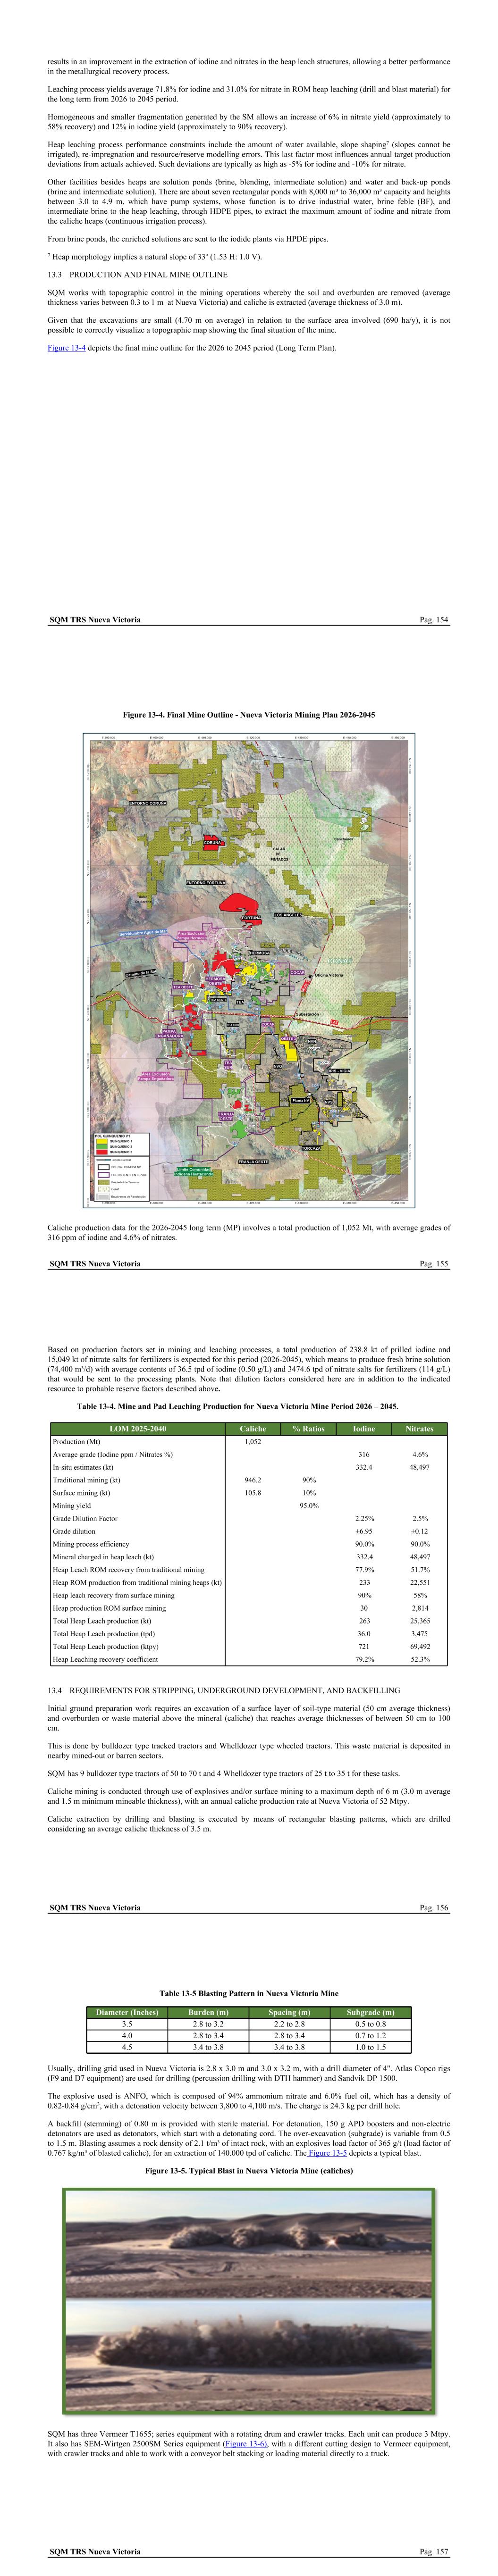Click the red Quinquenio 3 legend swatch
Image resolution: width=498 pixels, height=2576 pixels.
[x=100, y=1152]
